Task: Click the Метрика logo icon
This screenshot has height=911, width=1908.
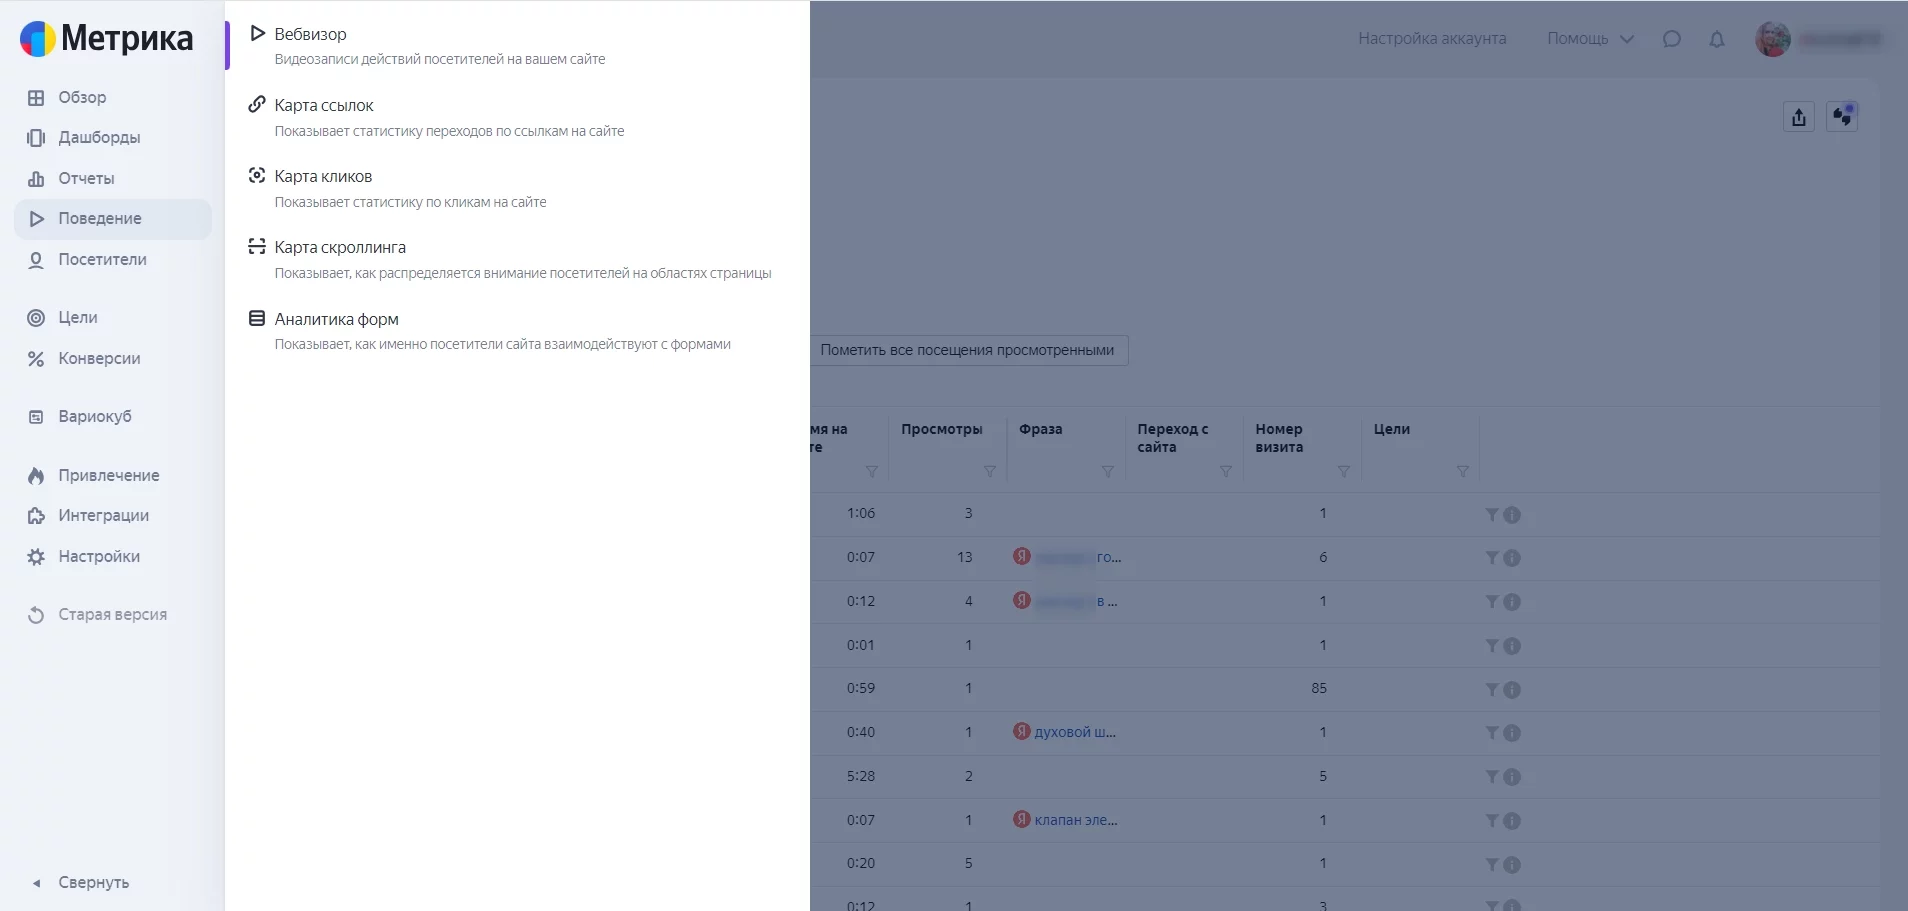Action: point(38,38)
